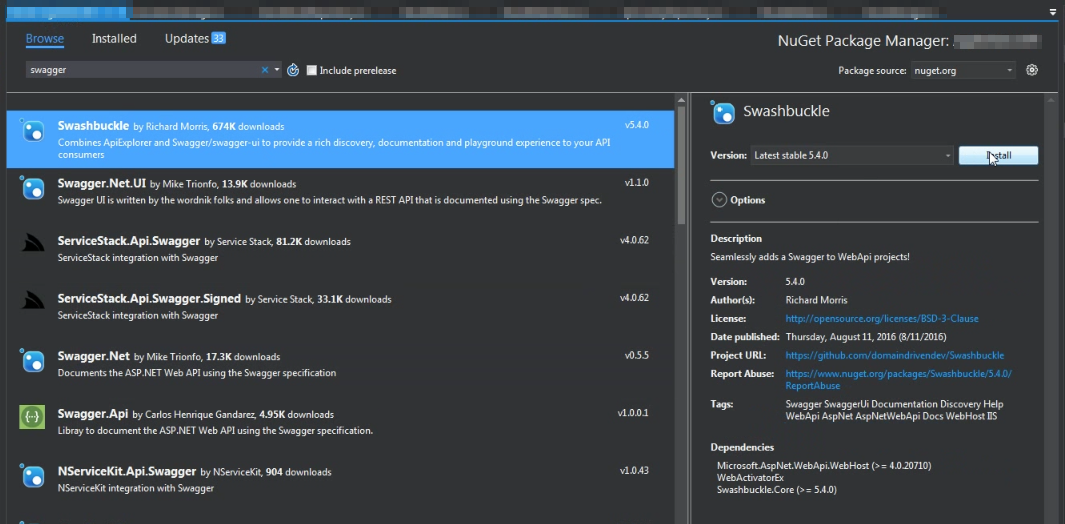The height and width of the screenshot is (524, 1065).
Task: Click the Description heading in details pane
Action: coord(736,239)
